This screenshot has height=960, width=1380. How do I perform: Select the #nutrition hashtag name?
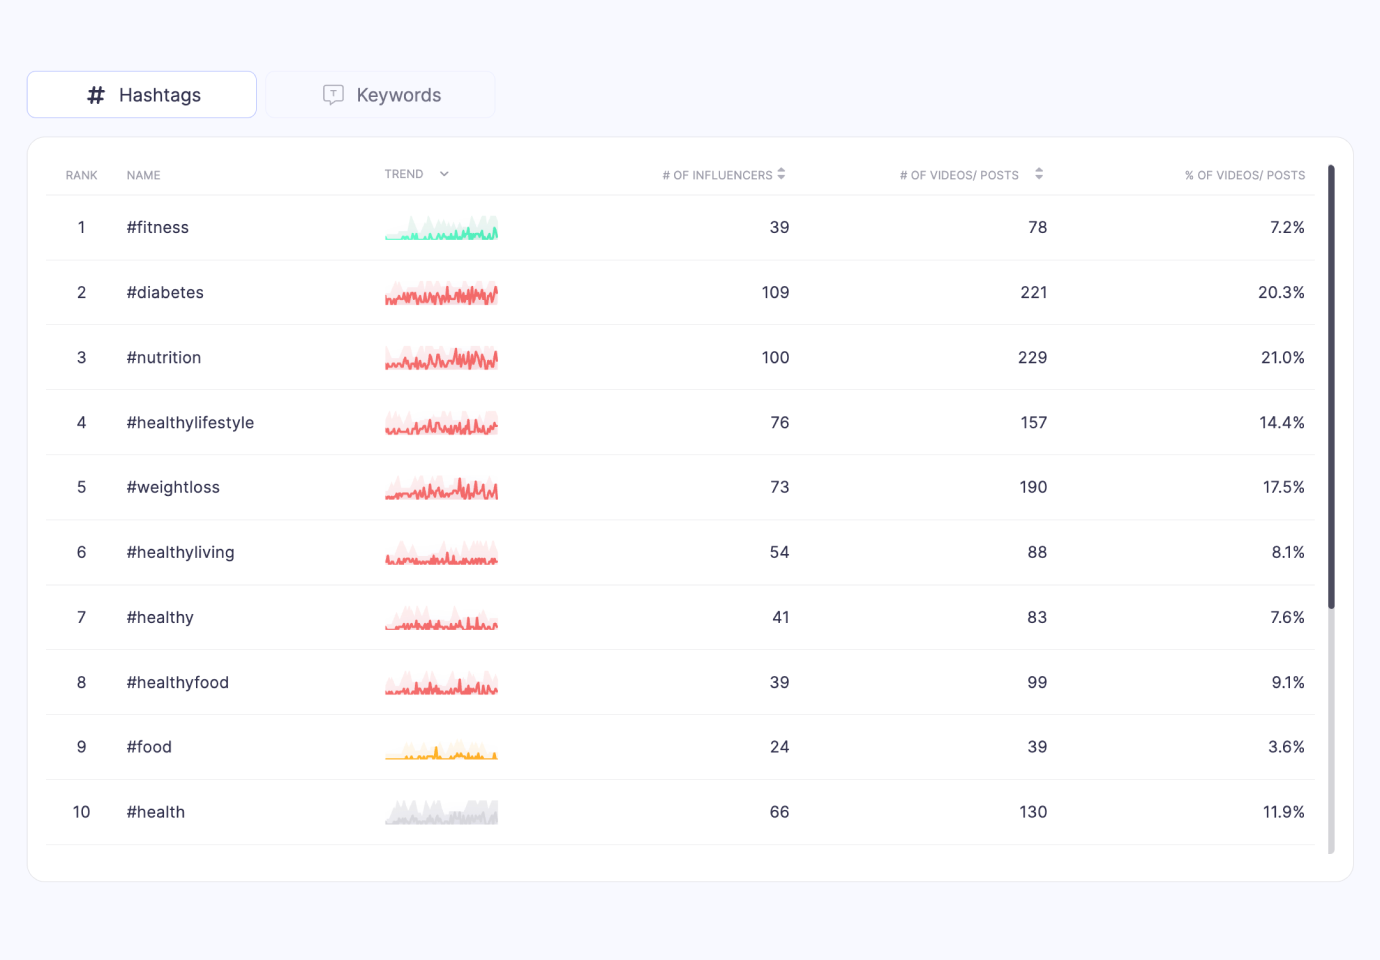[x=164, y=358]
